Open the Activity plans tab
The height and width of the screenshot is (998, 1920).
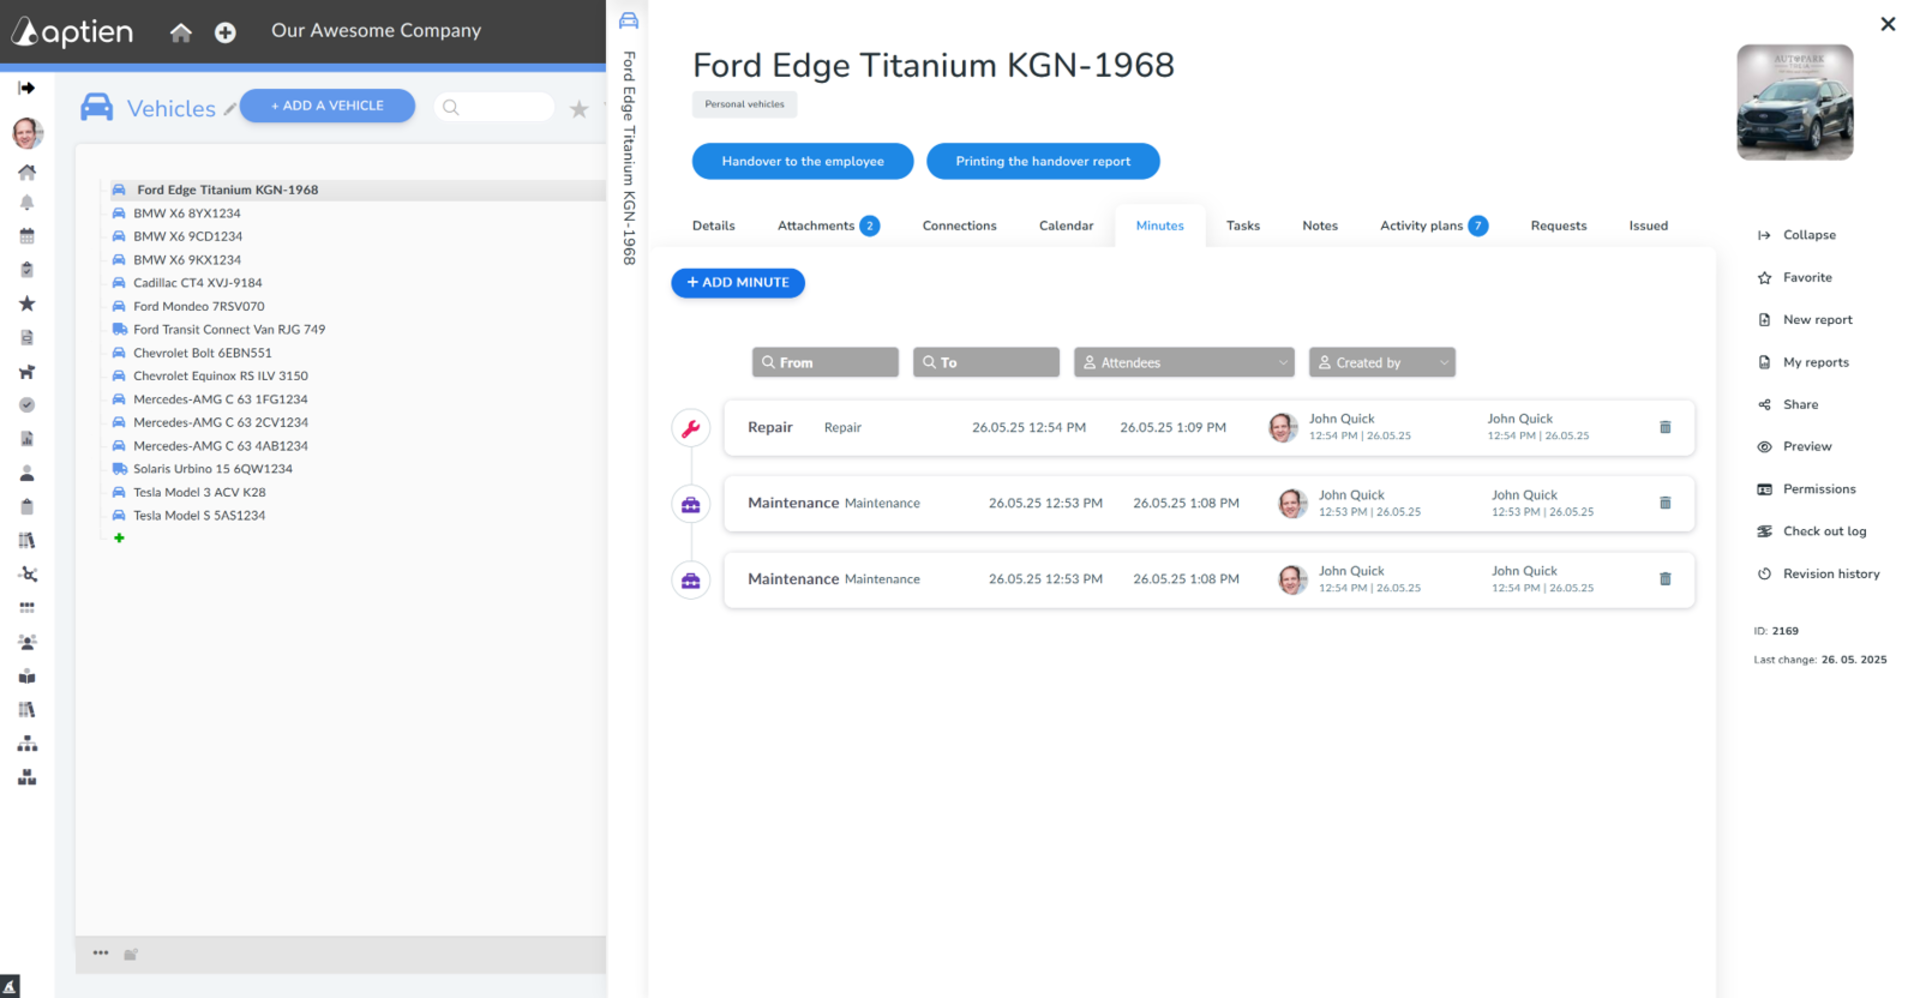[1421, 226]
